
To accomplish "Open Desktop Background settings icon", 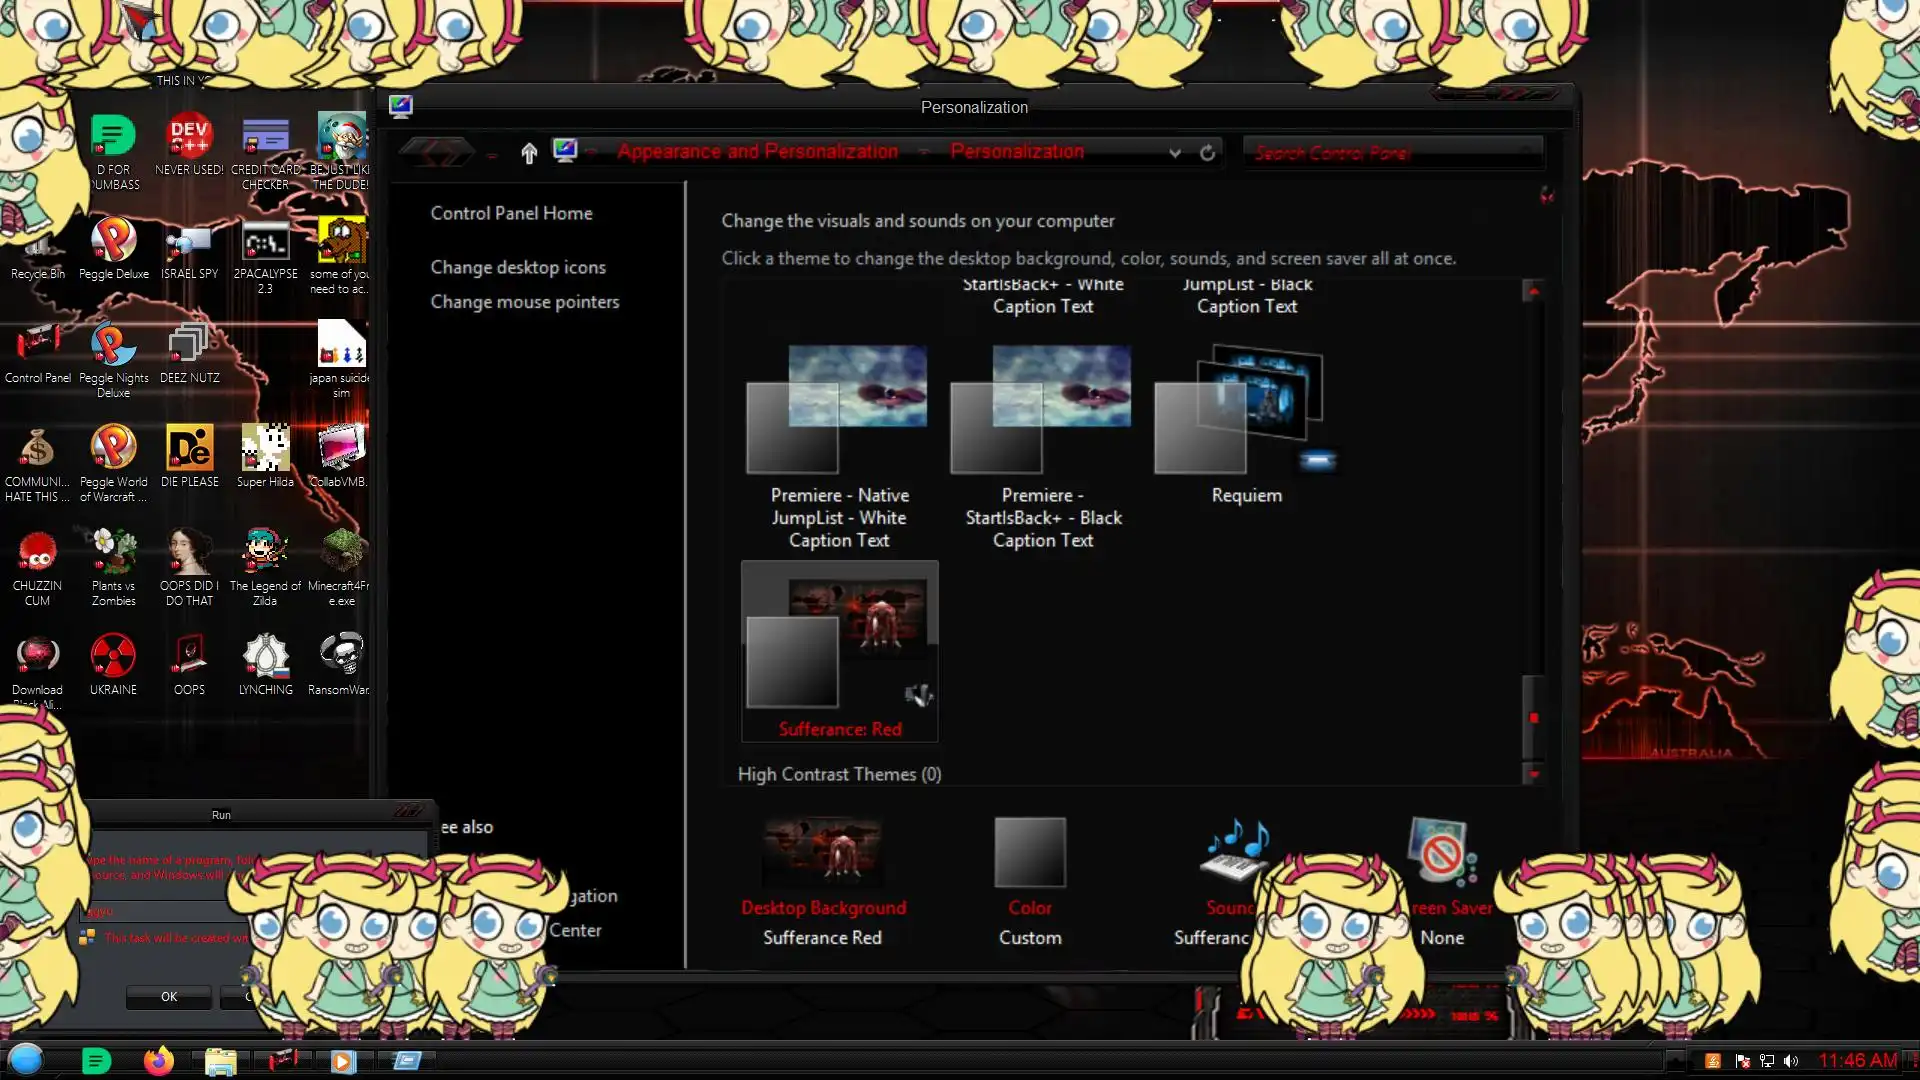I will [822, 853].
